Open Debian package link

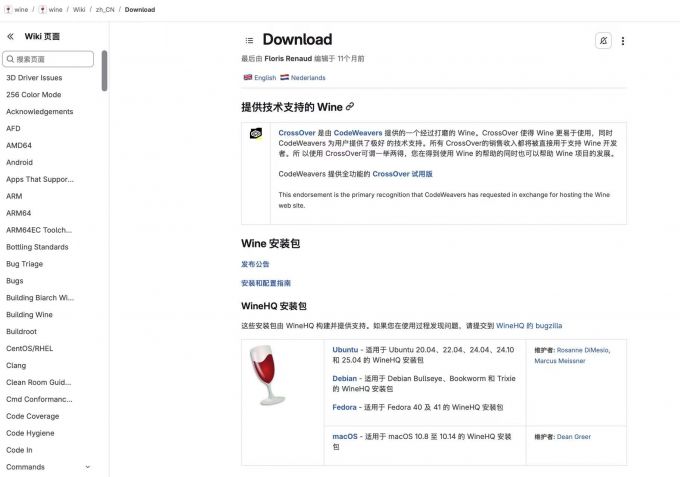[344, 379]
